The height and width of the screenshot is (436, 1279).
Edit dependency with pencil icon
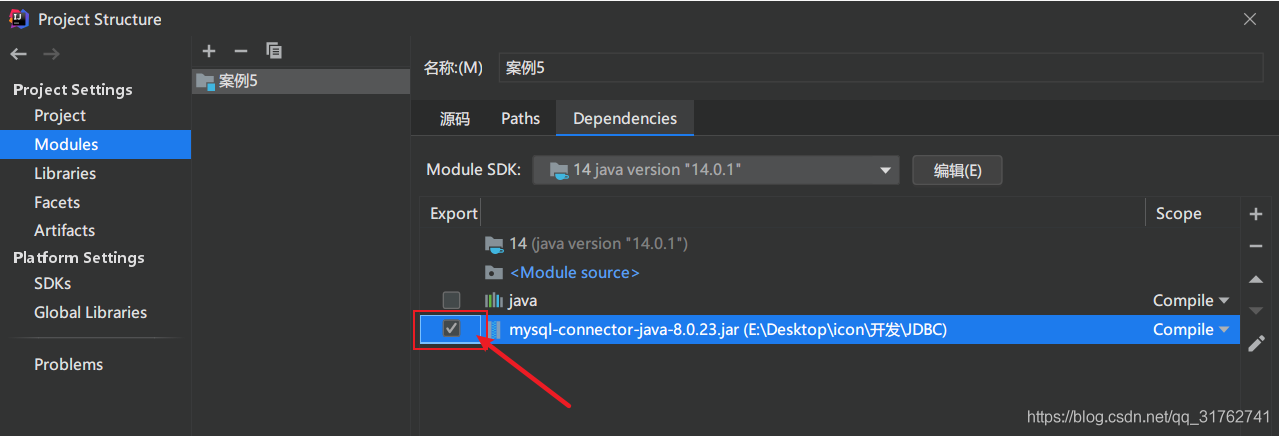[1256, 344]
